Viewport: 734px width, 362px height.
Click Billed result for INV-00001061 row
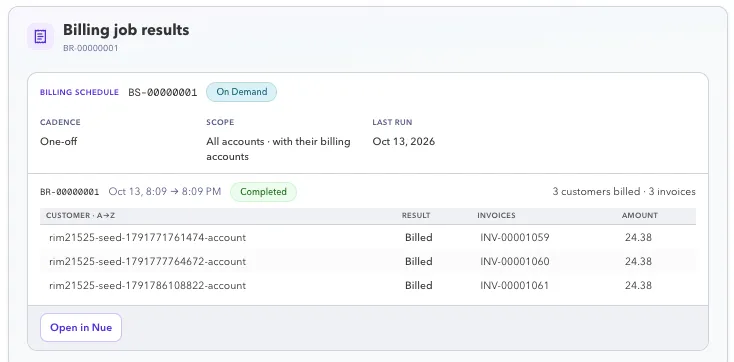[418, 285]
